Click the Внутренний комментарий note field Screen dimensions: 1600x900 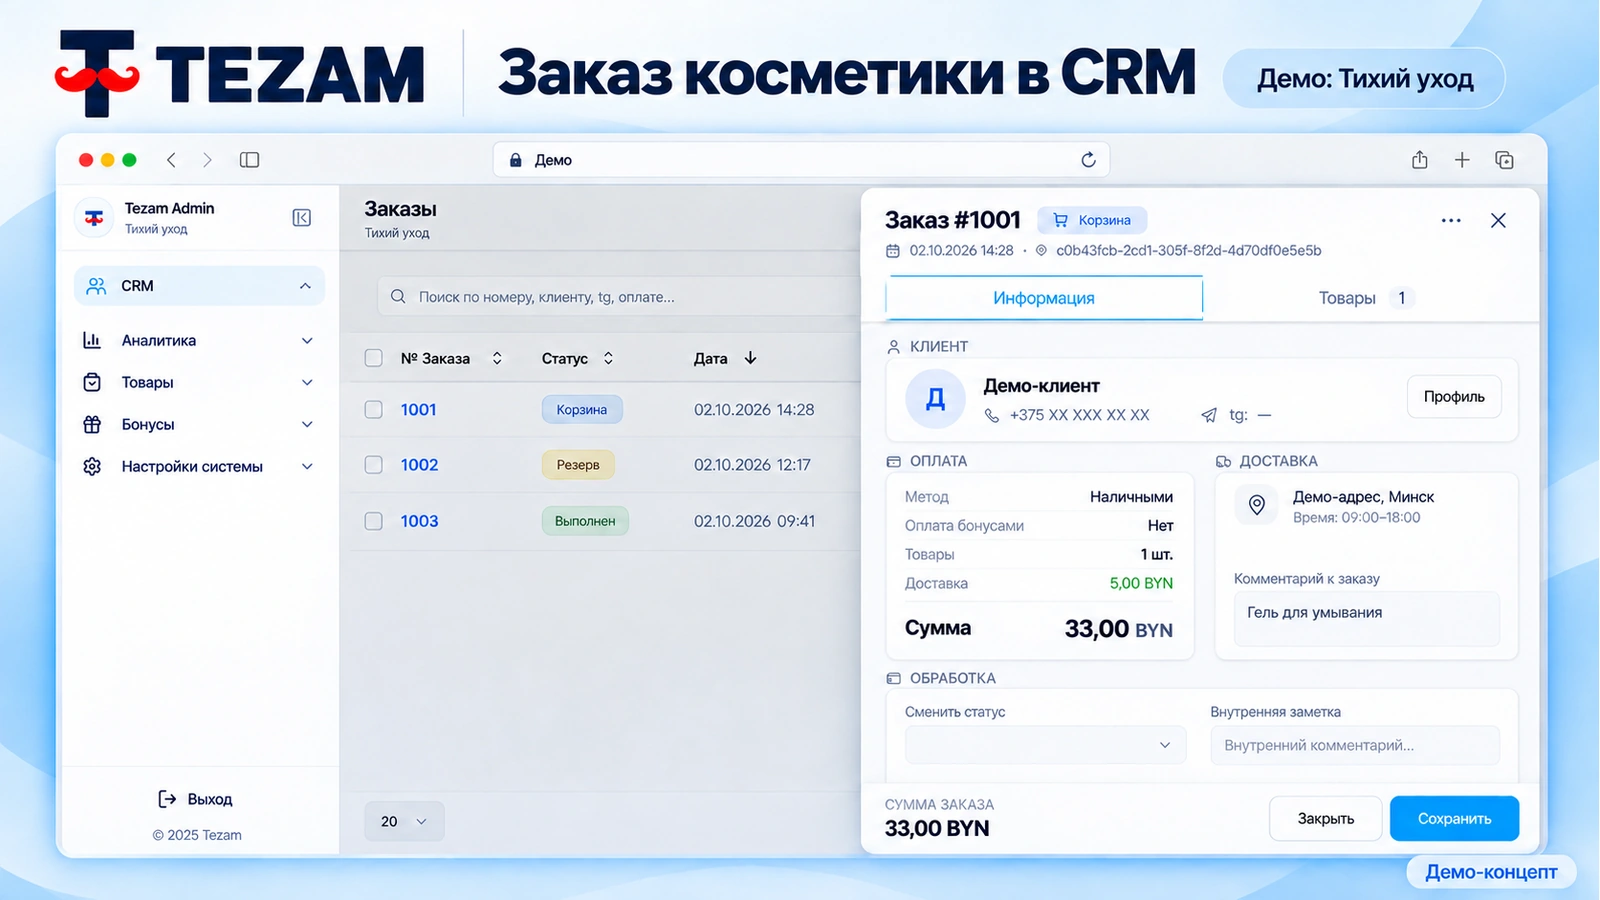click(x=1355, y=745)
